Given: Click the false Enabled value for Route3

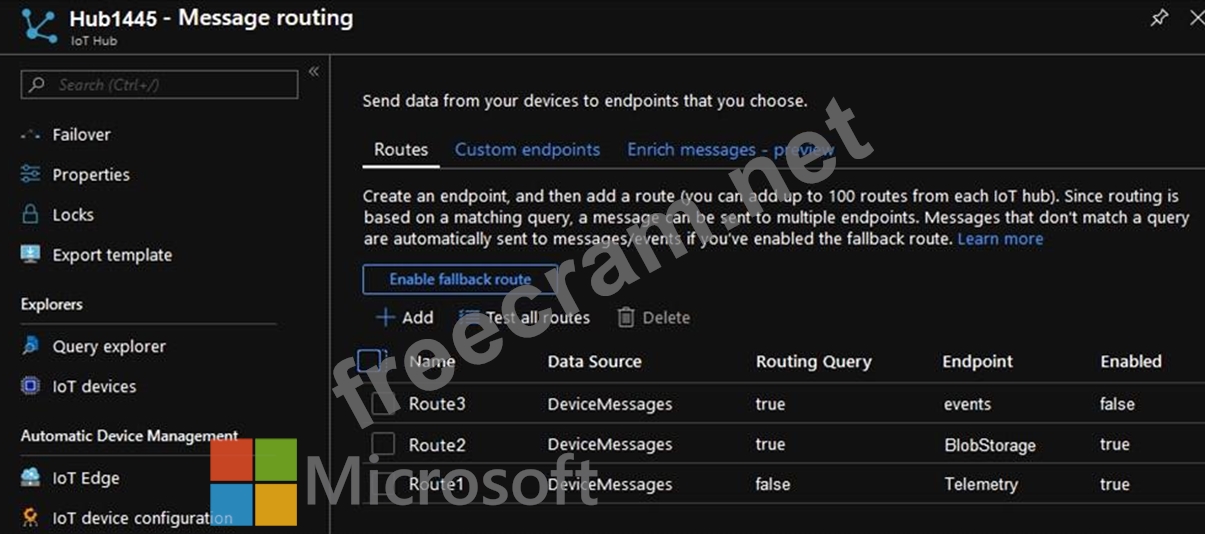Looking at the screenshot, I should 1117,404.
